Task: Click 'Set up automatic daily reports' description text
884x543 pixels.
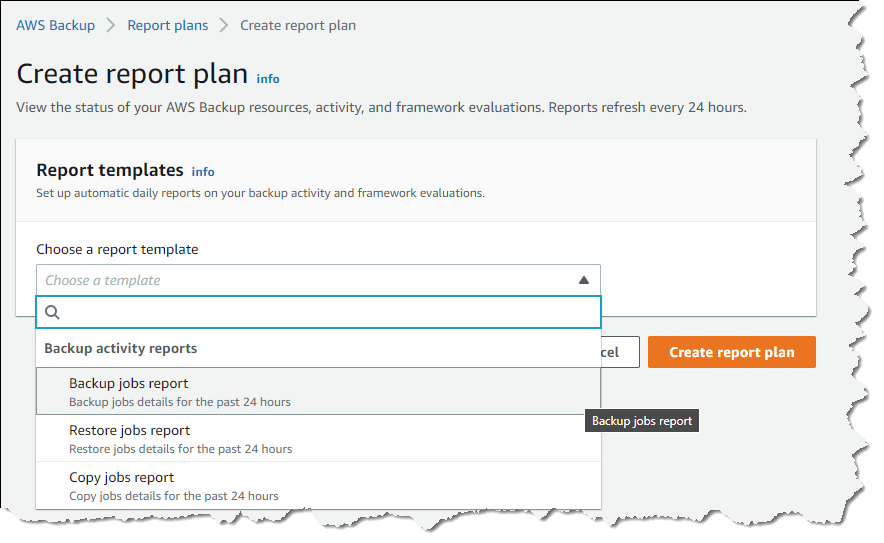Action: [x=260, y=193]
